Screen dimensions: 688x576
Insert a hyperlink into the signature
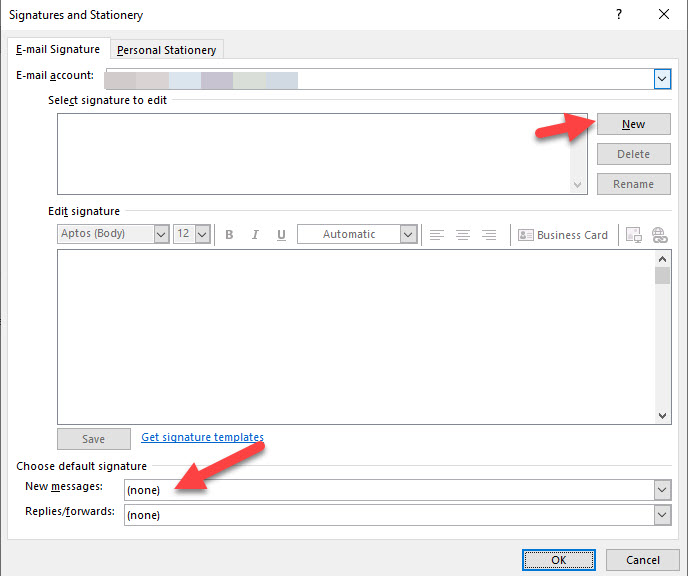coord(659,235)
